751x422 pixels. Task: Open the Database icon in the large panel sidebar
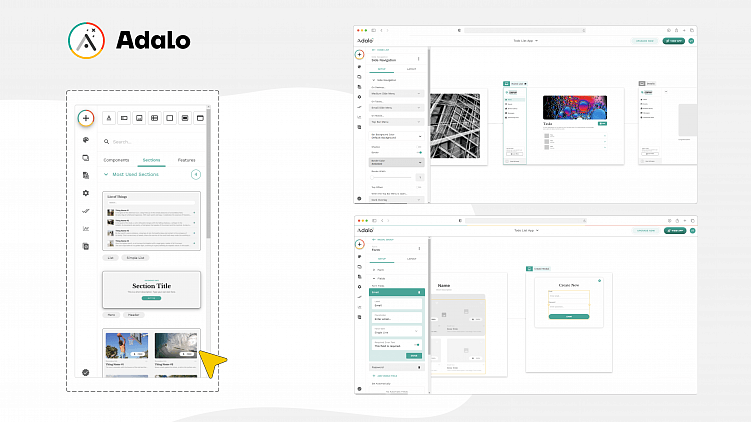(86, 175)
